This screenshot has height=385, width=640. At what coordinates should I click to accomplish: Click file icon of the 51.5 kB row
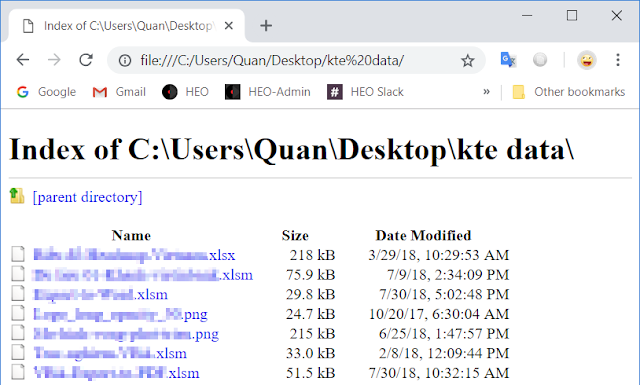coord(18,372)
